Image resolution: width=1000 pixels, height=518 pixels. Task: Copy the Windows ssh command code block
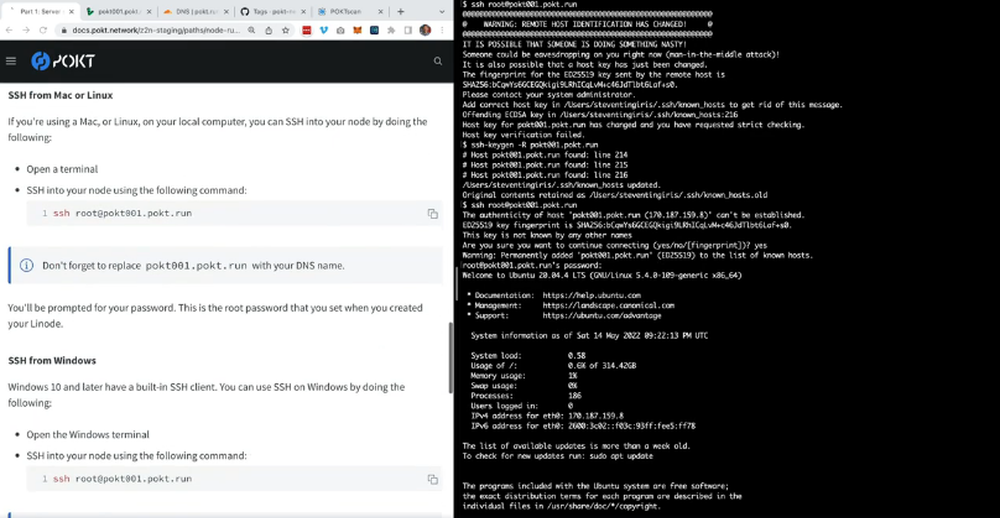[432, 479]
